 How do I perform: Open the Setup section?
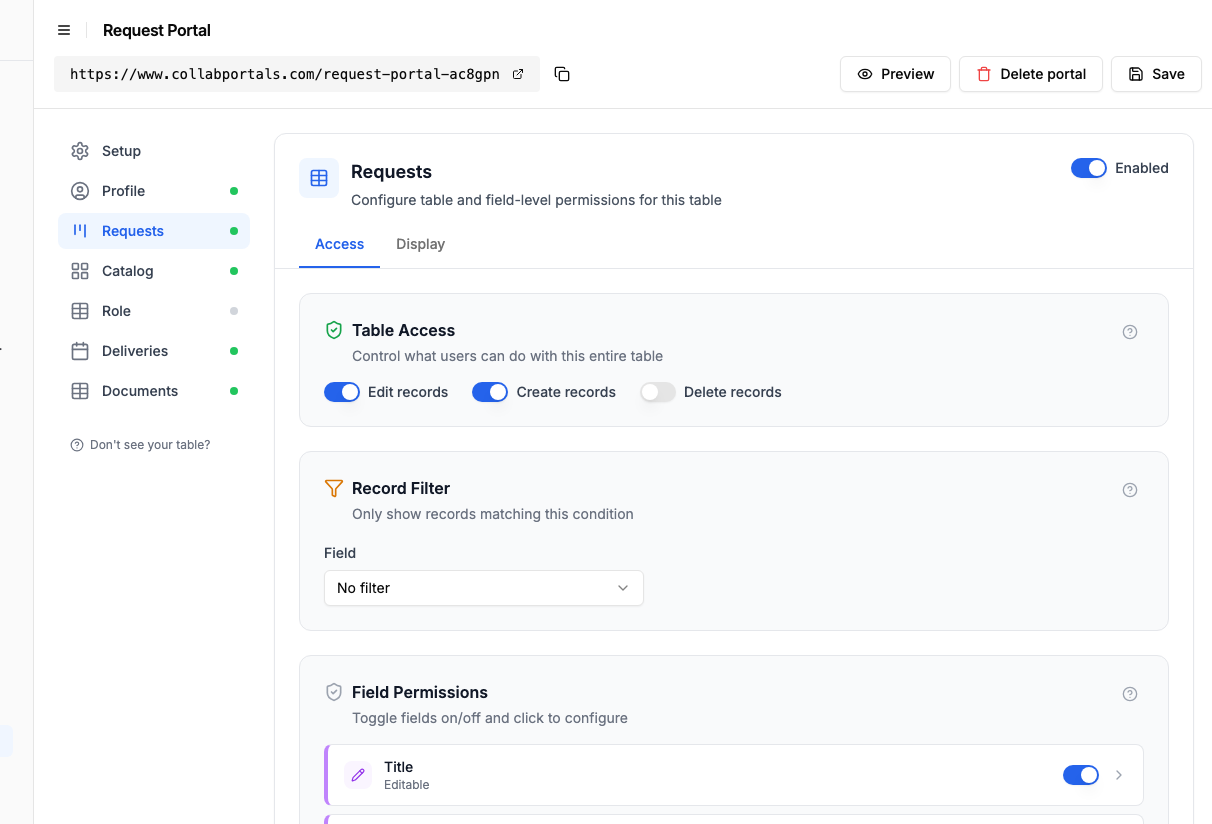154,151
